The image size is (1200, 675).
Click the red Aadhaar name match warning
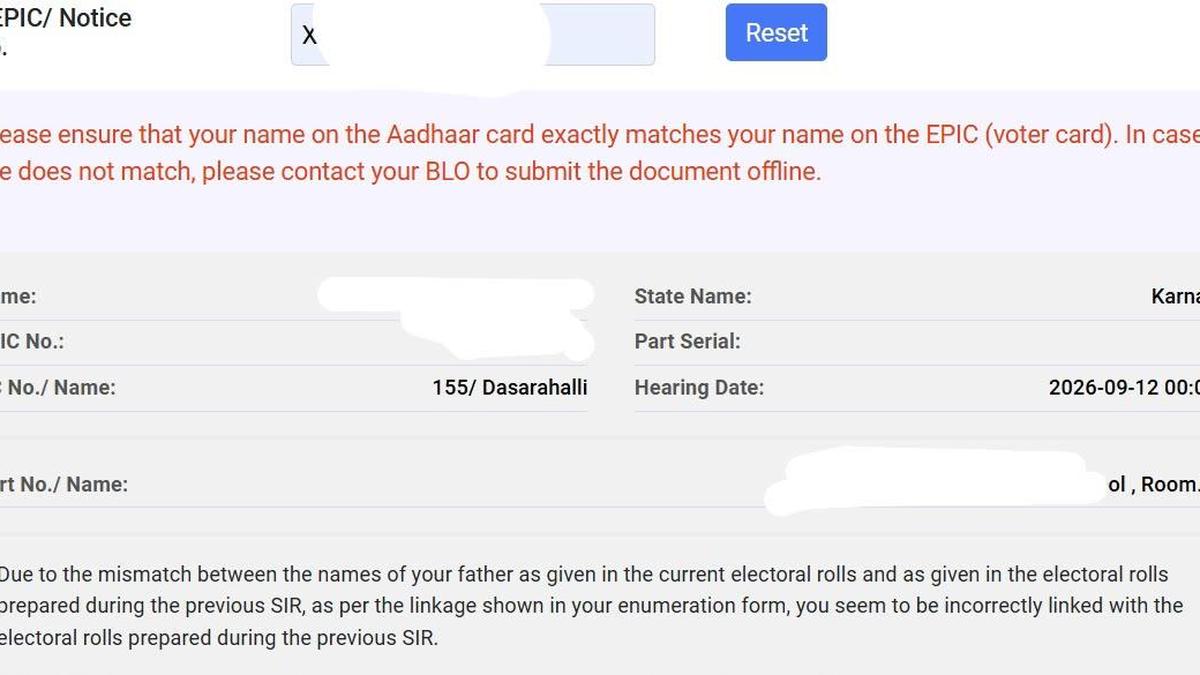600,153
